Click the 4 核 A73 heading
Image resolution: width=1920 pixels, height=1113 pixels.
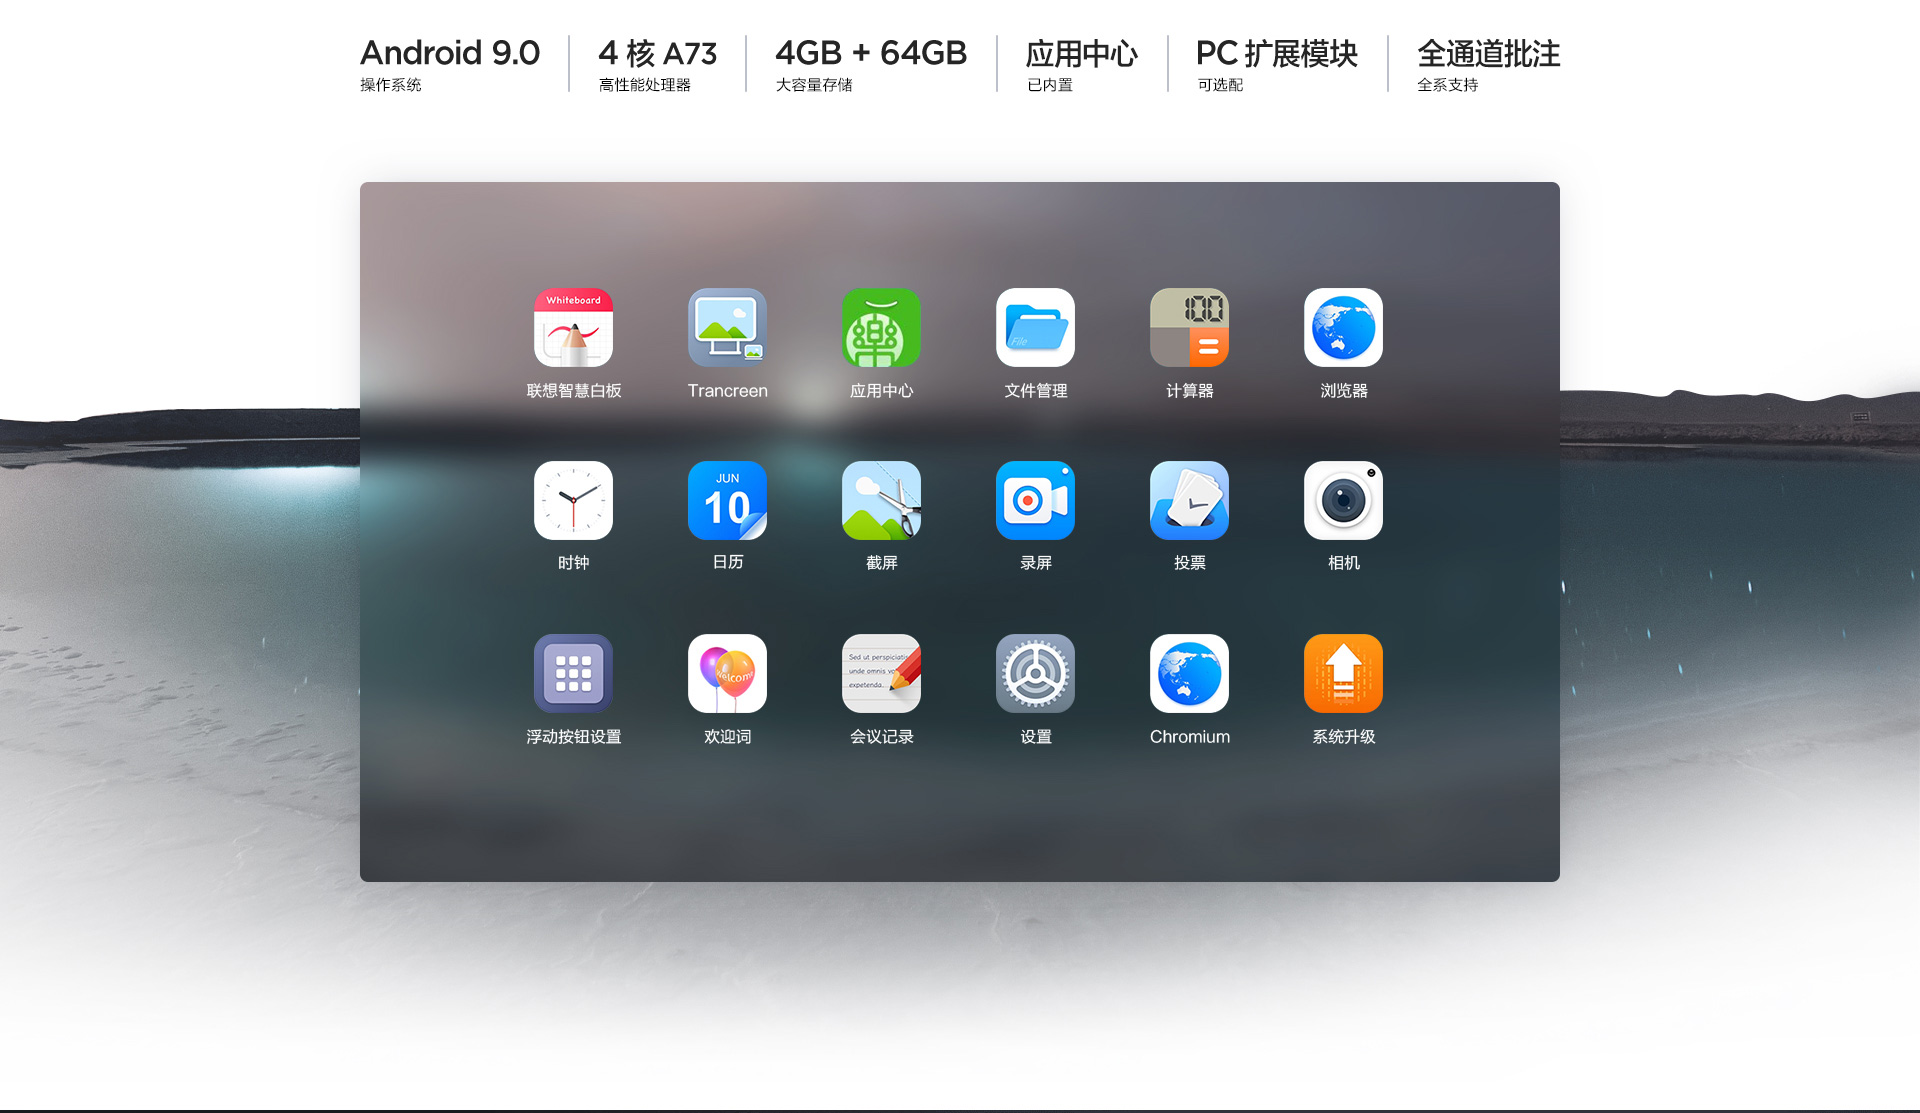[658, 53]
